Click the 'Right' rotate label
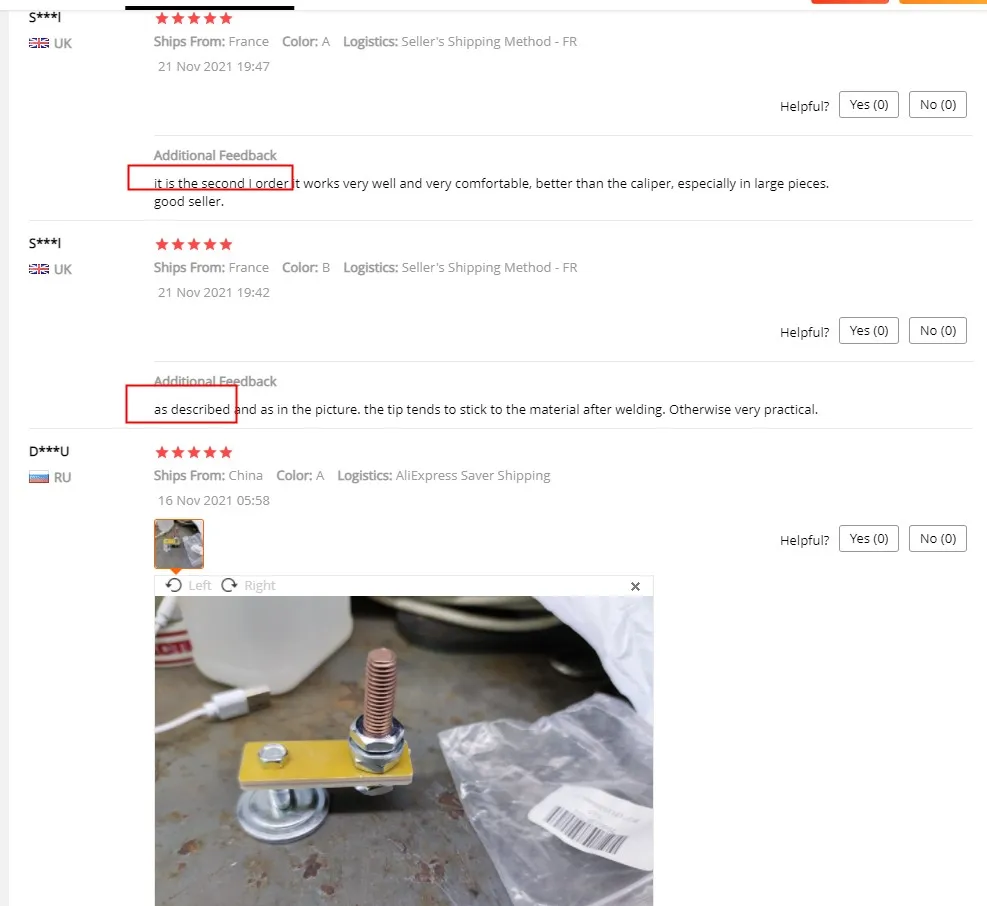Screen dimensions: 987x906 pyautogui.click(x=260, y=586)
